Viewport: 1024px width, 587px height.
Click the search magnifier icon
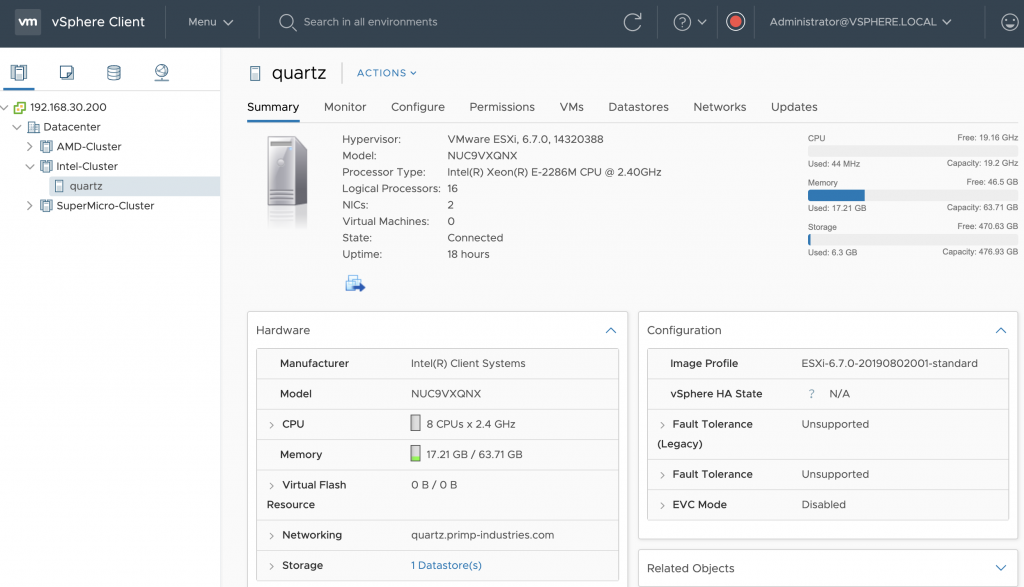[287, 22]
